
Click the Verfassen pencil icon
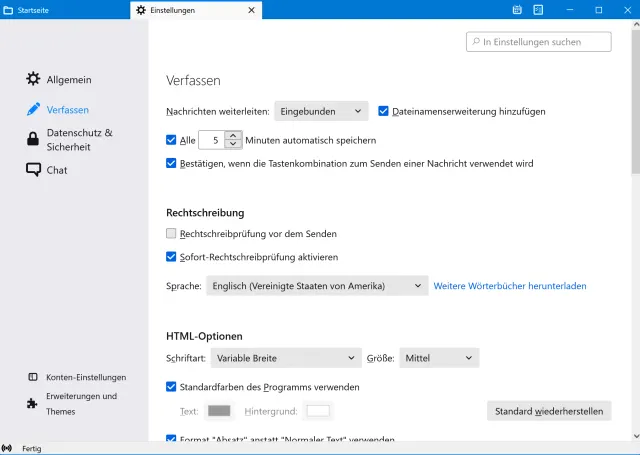33,109
